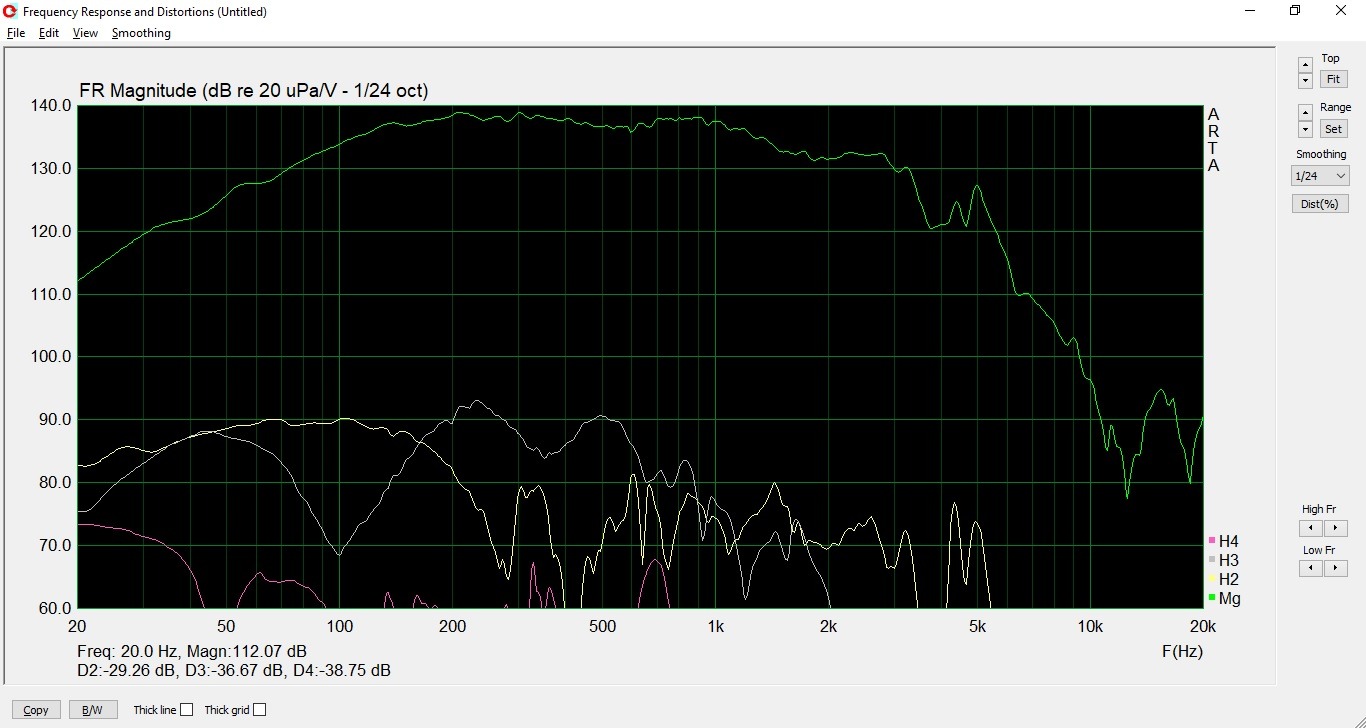Enable the Thick line checkbox
This screenshot has width=1366, height=728.
pyautogui.click(x=186, y=710)
